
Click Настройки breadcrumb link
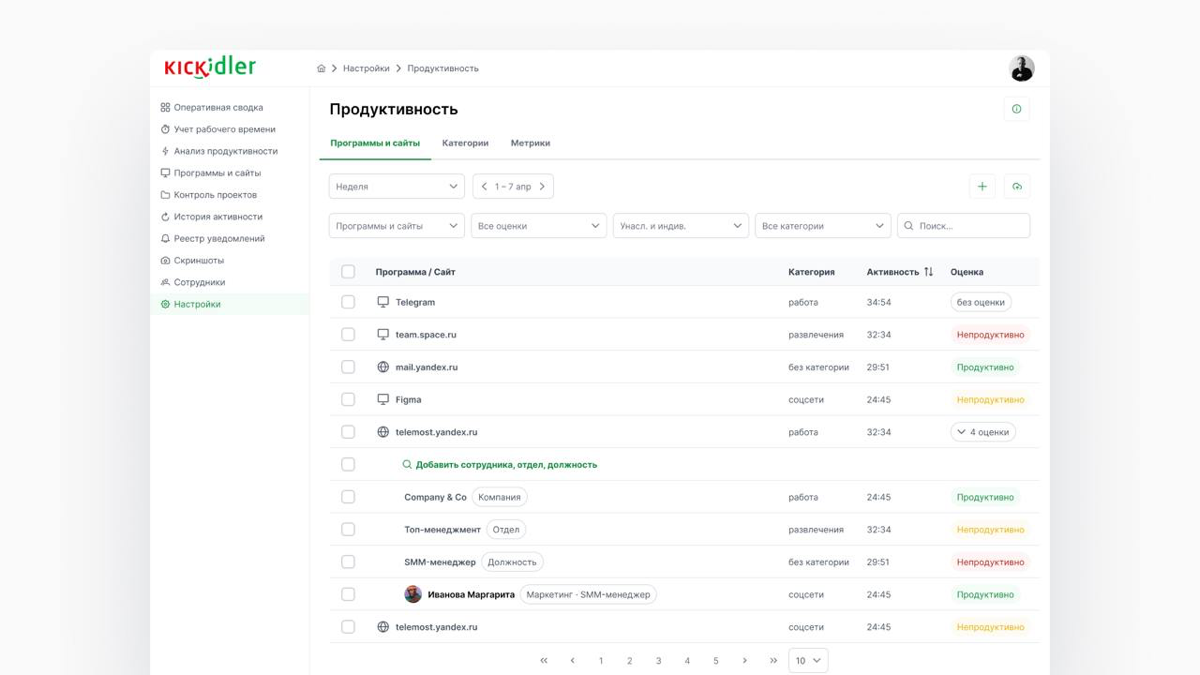(366, 69)
